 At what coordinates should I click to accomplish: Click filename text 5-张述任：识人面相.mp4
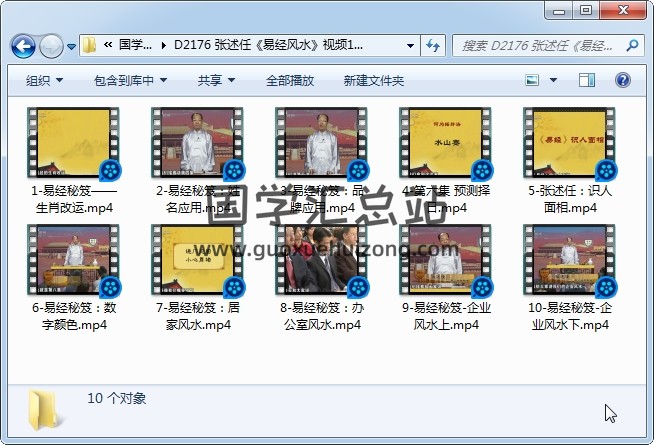click(x=570, y=199)
